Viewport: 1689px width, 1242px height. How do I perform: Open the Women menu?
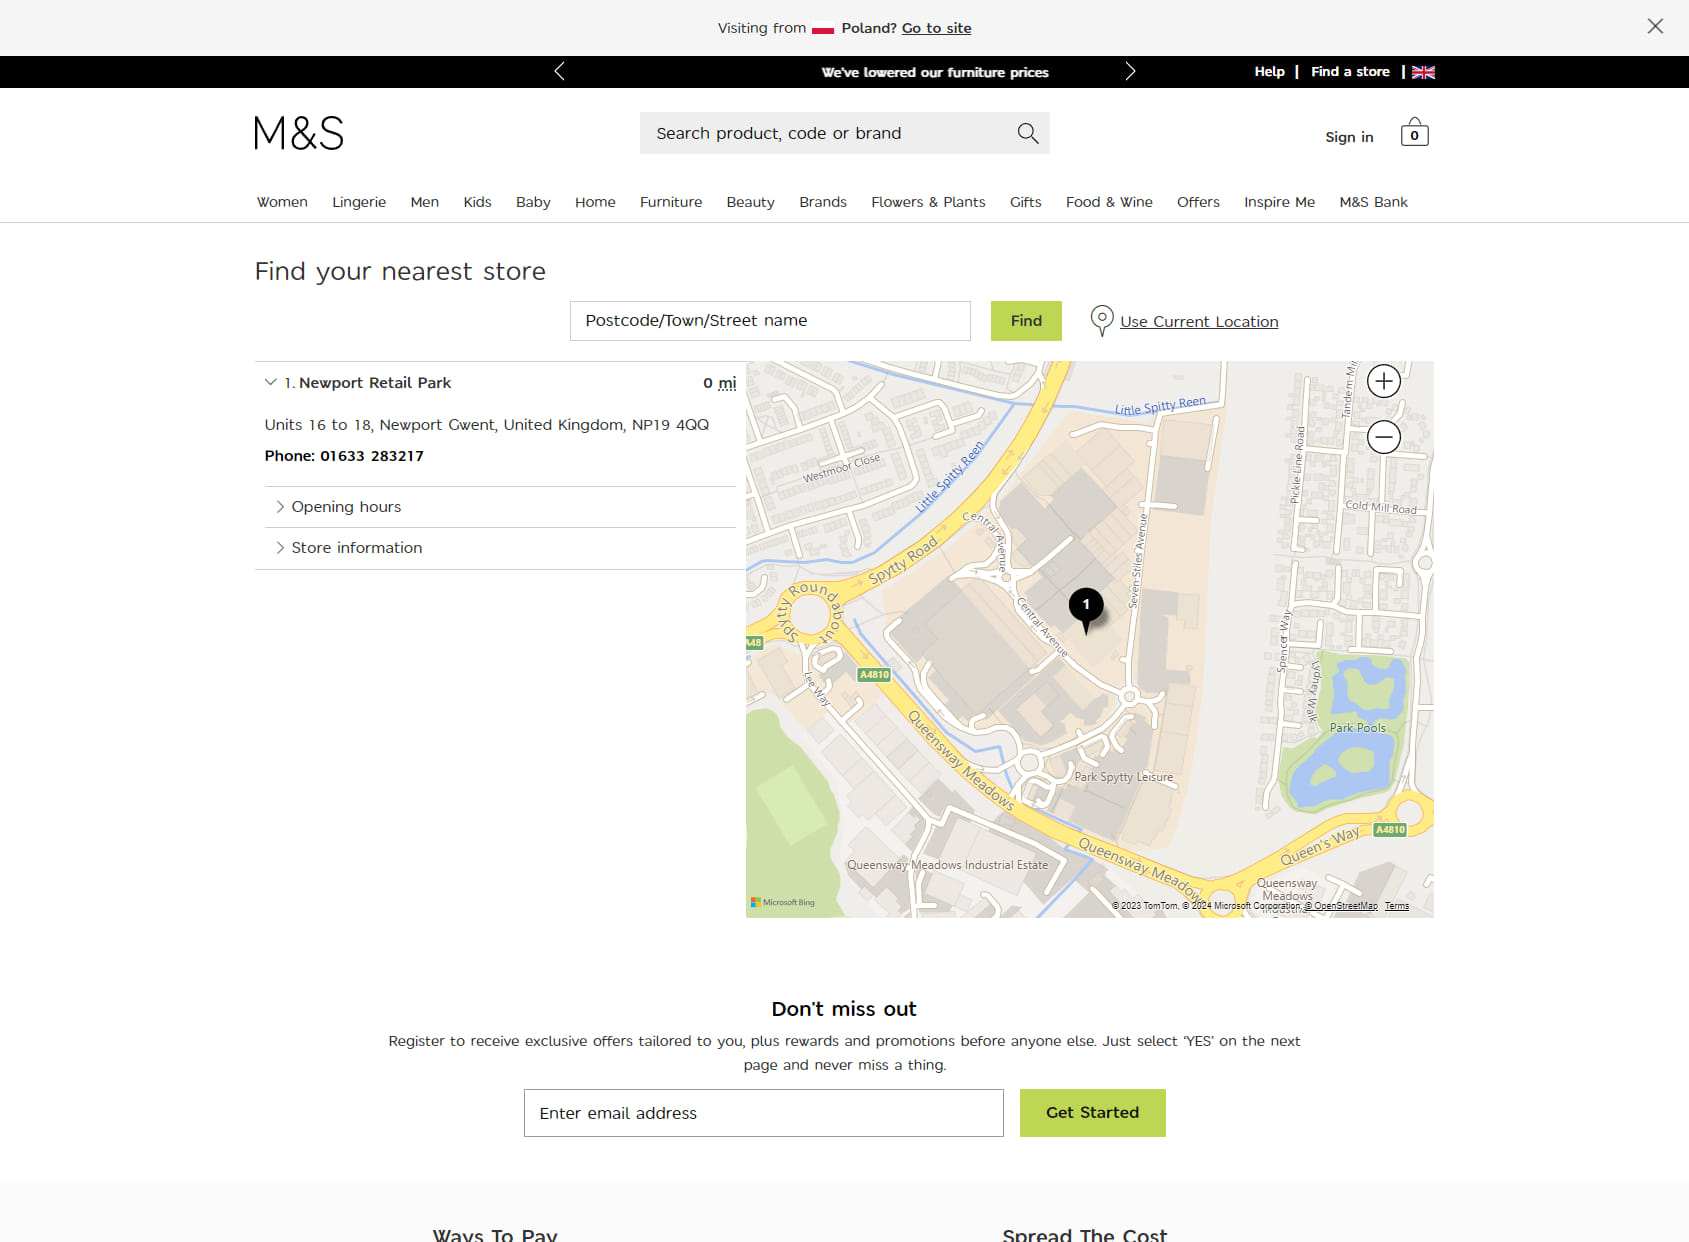282,202
